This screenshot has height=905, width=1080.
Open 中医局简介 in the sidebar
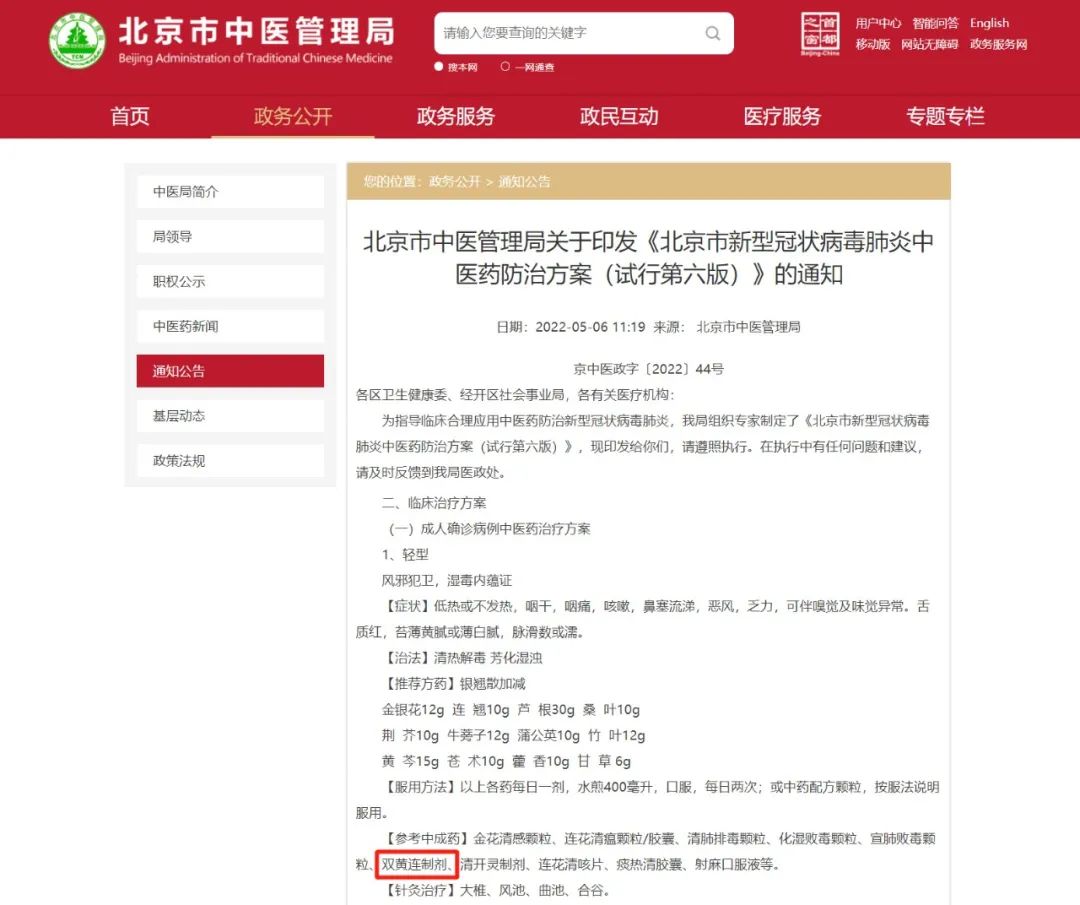click(x=230, y=191)
